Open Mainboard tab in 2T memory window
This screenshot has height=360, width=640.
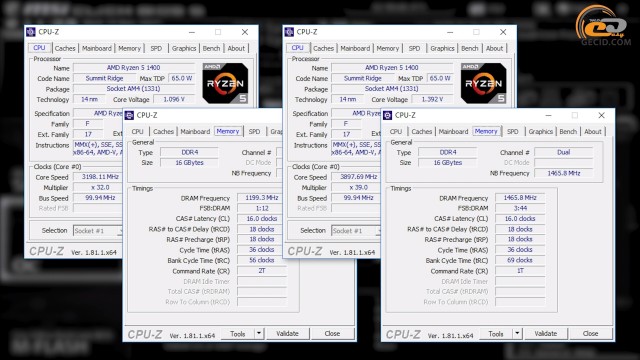(195, 131)
